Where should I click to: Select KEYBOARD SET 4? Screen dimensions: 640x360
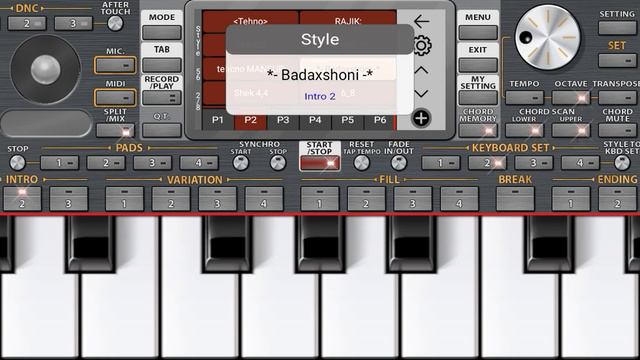point(580,163)
